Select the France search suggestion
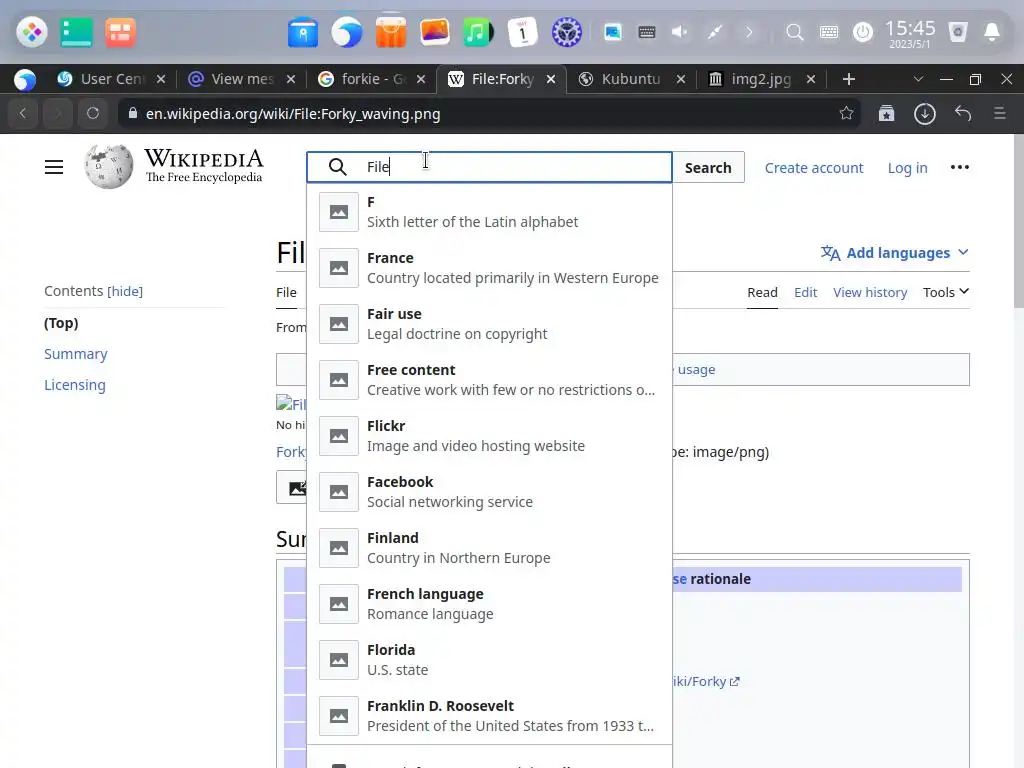1024x768 pixels. (489, 268)
